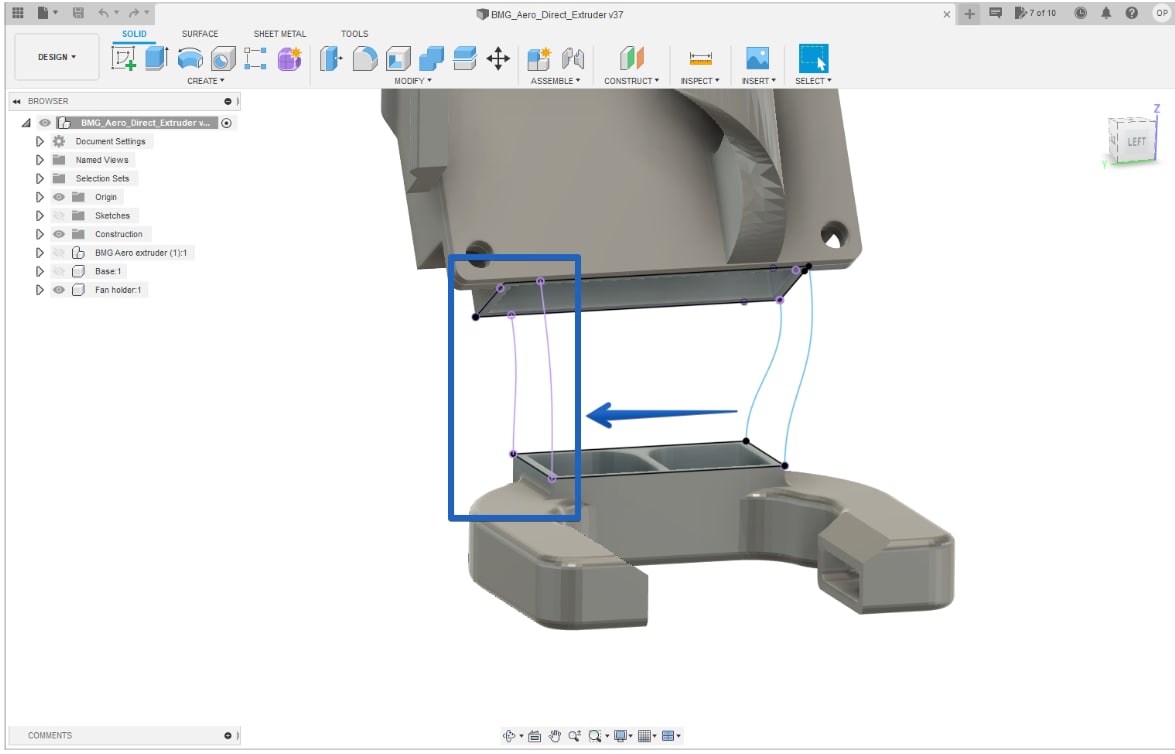Click the Insert image icon
This screenshot has width=1175, height=754.
758,58
